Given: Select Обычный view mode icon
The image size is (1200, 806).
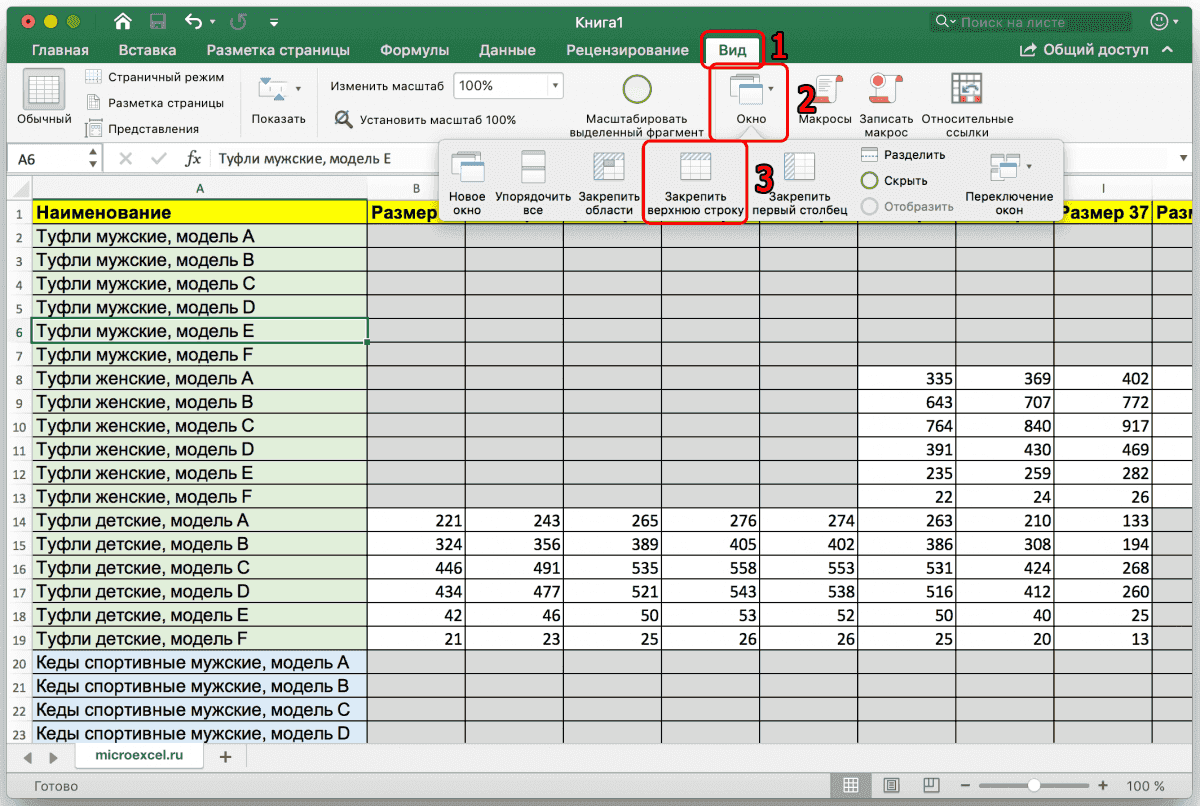Looking at the screenshot, I should pyautogui.click(x=35, y=95).
